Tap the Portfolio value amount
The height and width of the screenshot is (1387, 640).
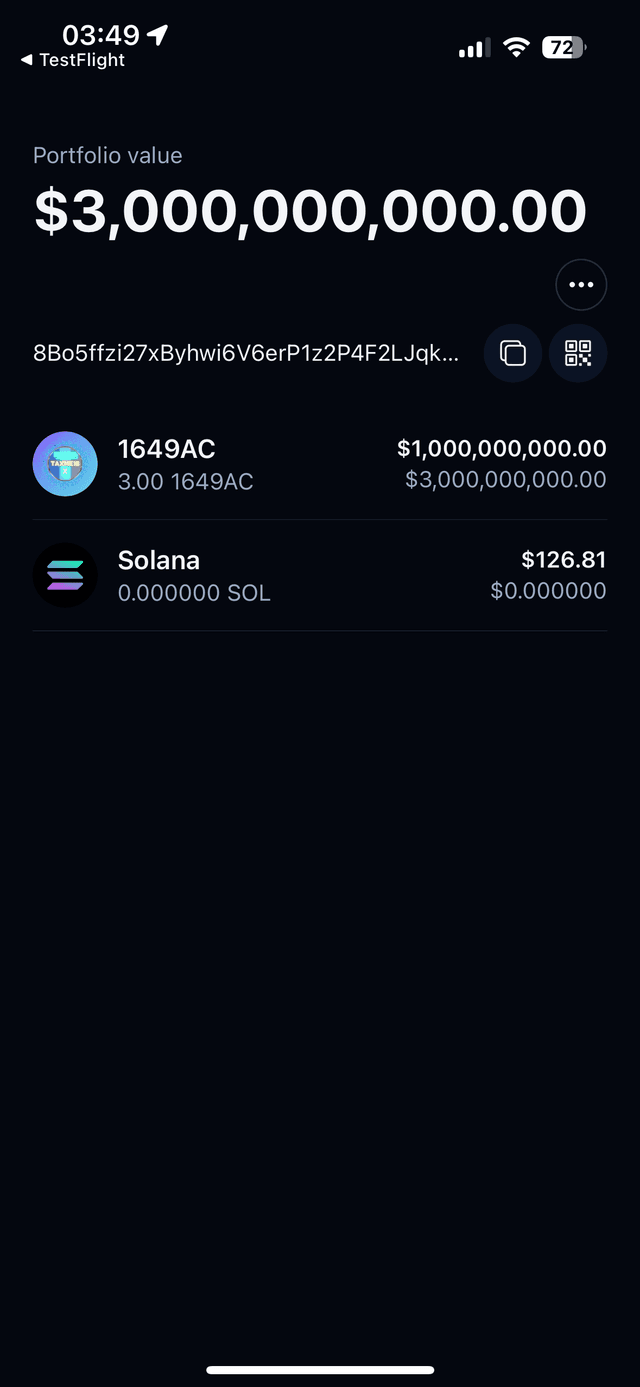coord(310,210)
